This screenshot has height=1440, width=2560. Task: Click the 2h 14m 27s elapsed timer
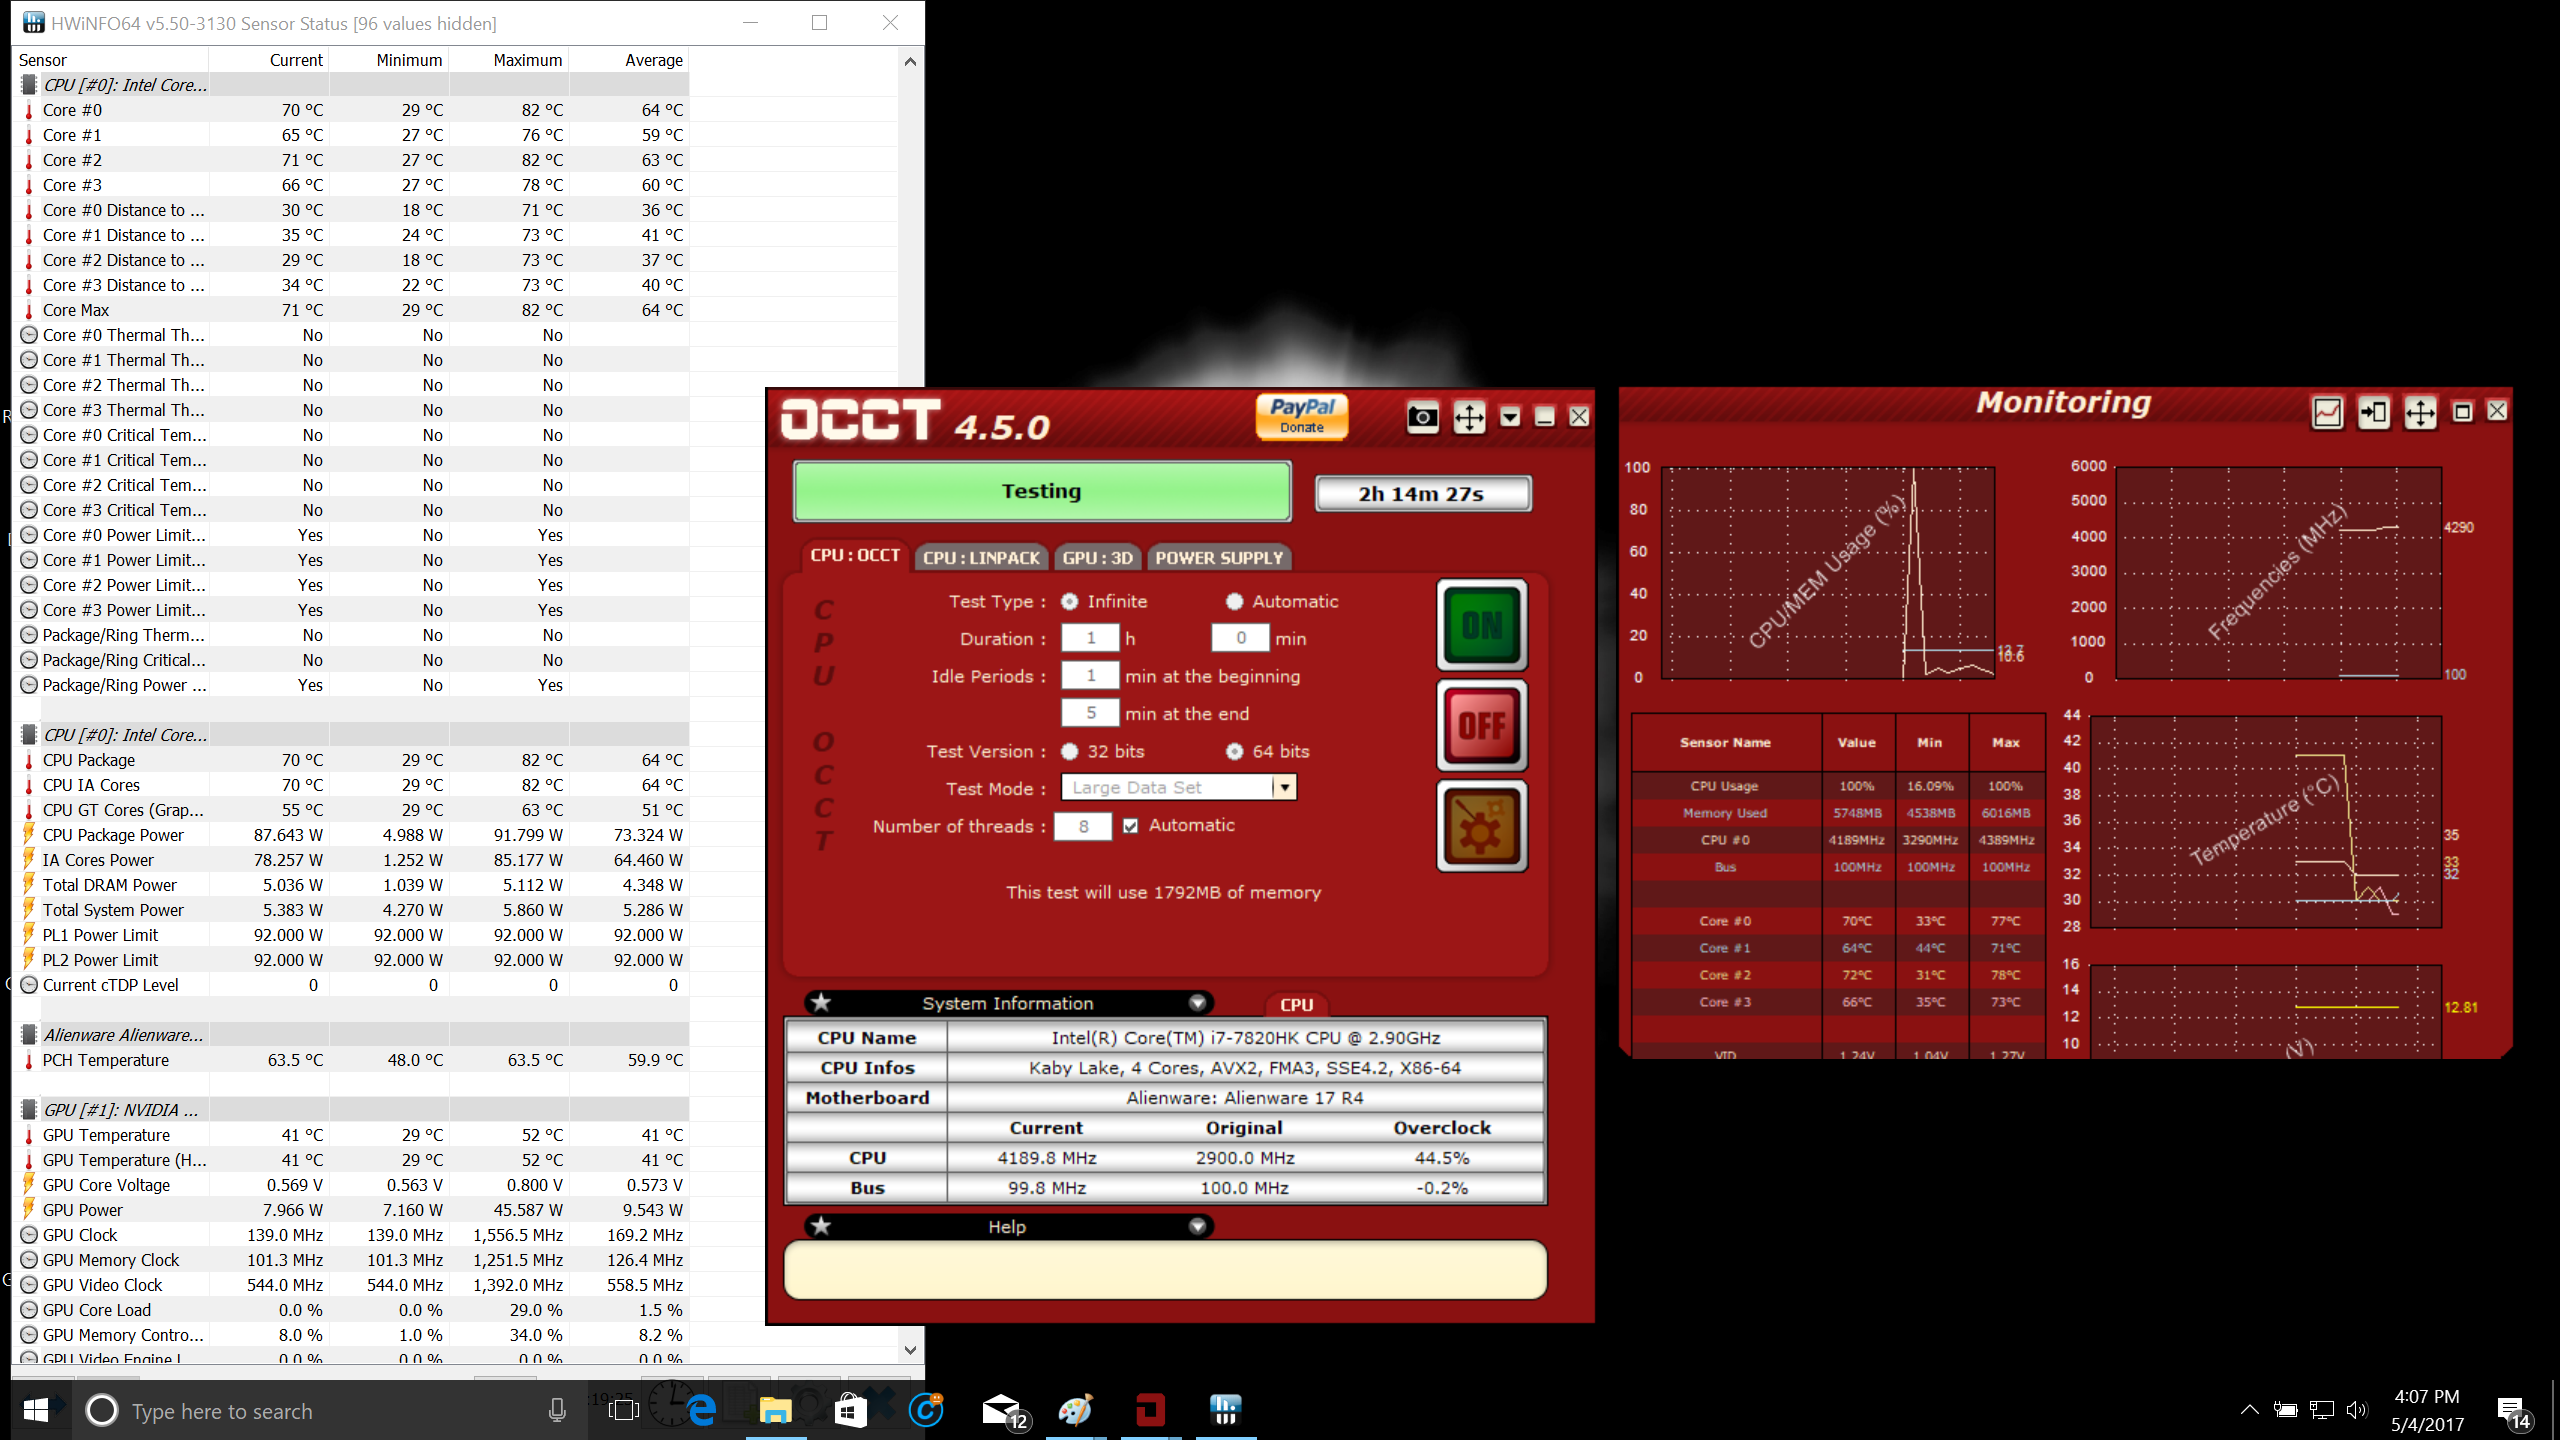[x=1422, y=494]
